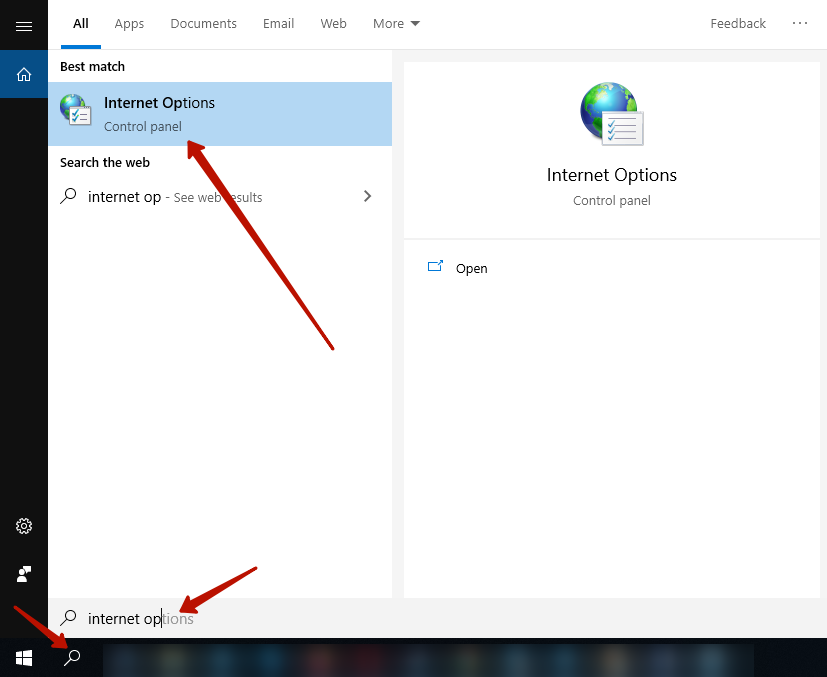Switch to the All tab
827x677 pixels.
81,24
